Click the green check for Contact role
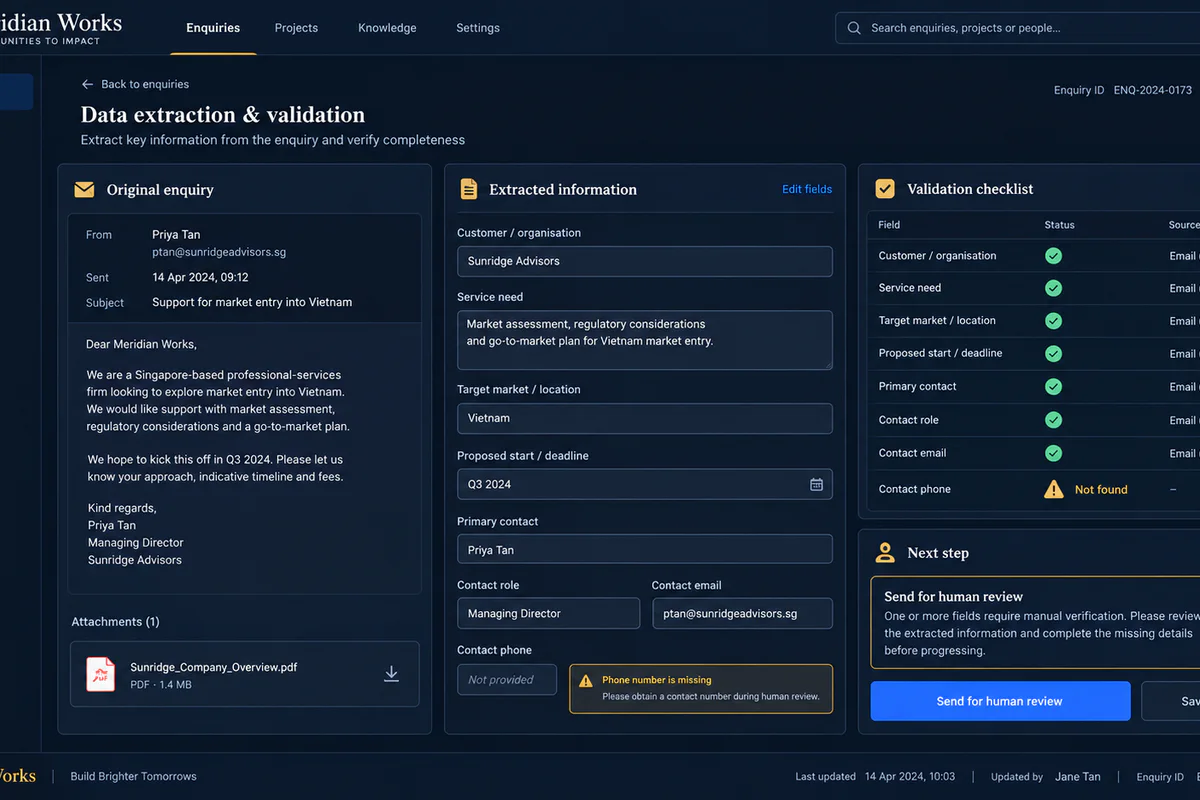 tap(1053, 420)
